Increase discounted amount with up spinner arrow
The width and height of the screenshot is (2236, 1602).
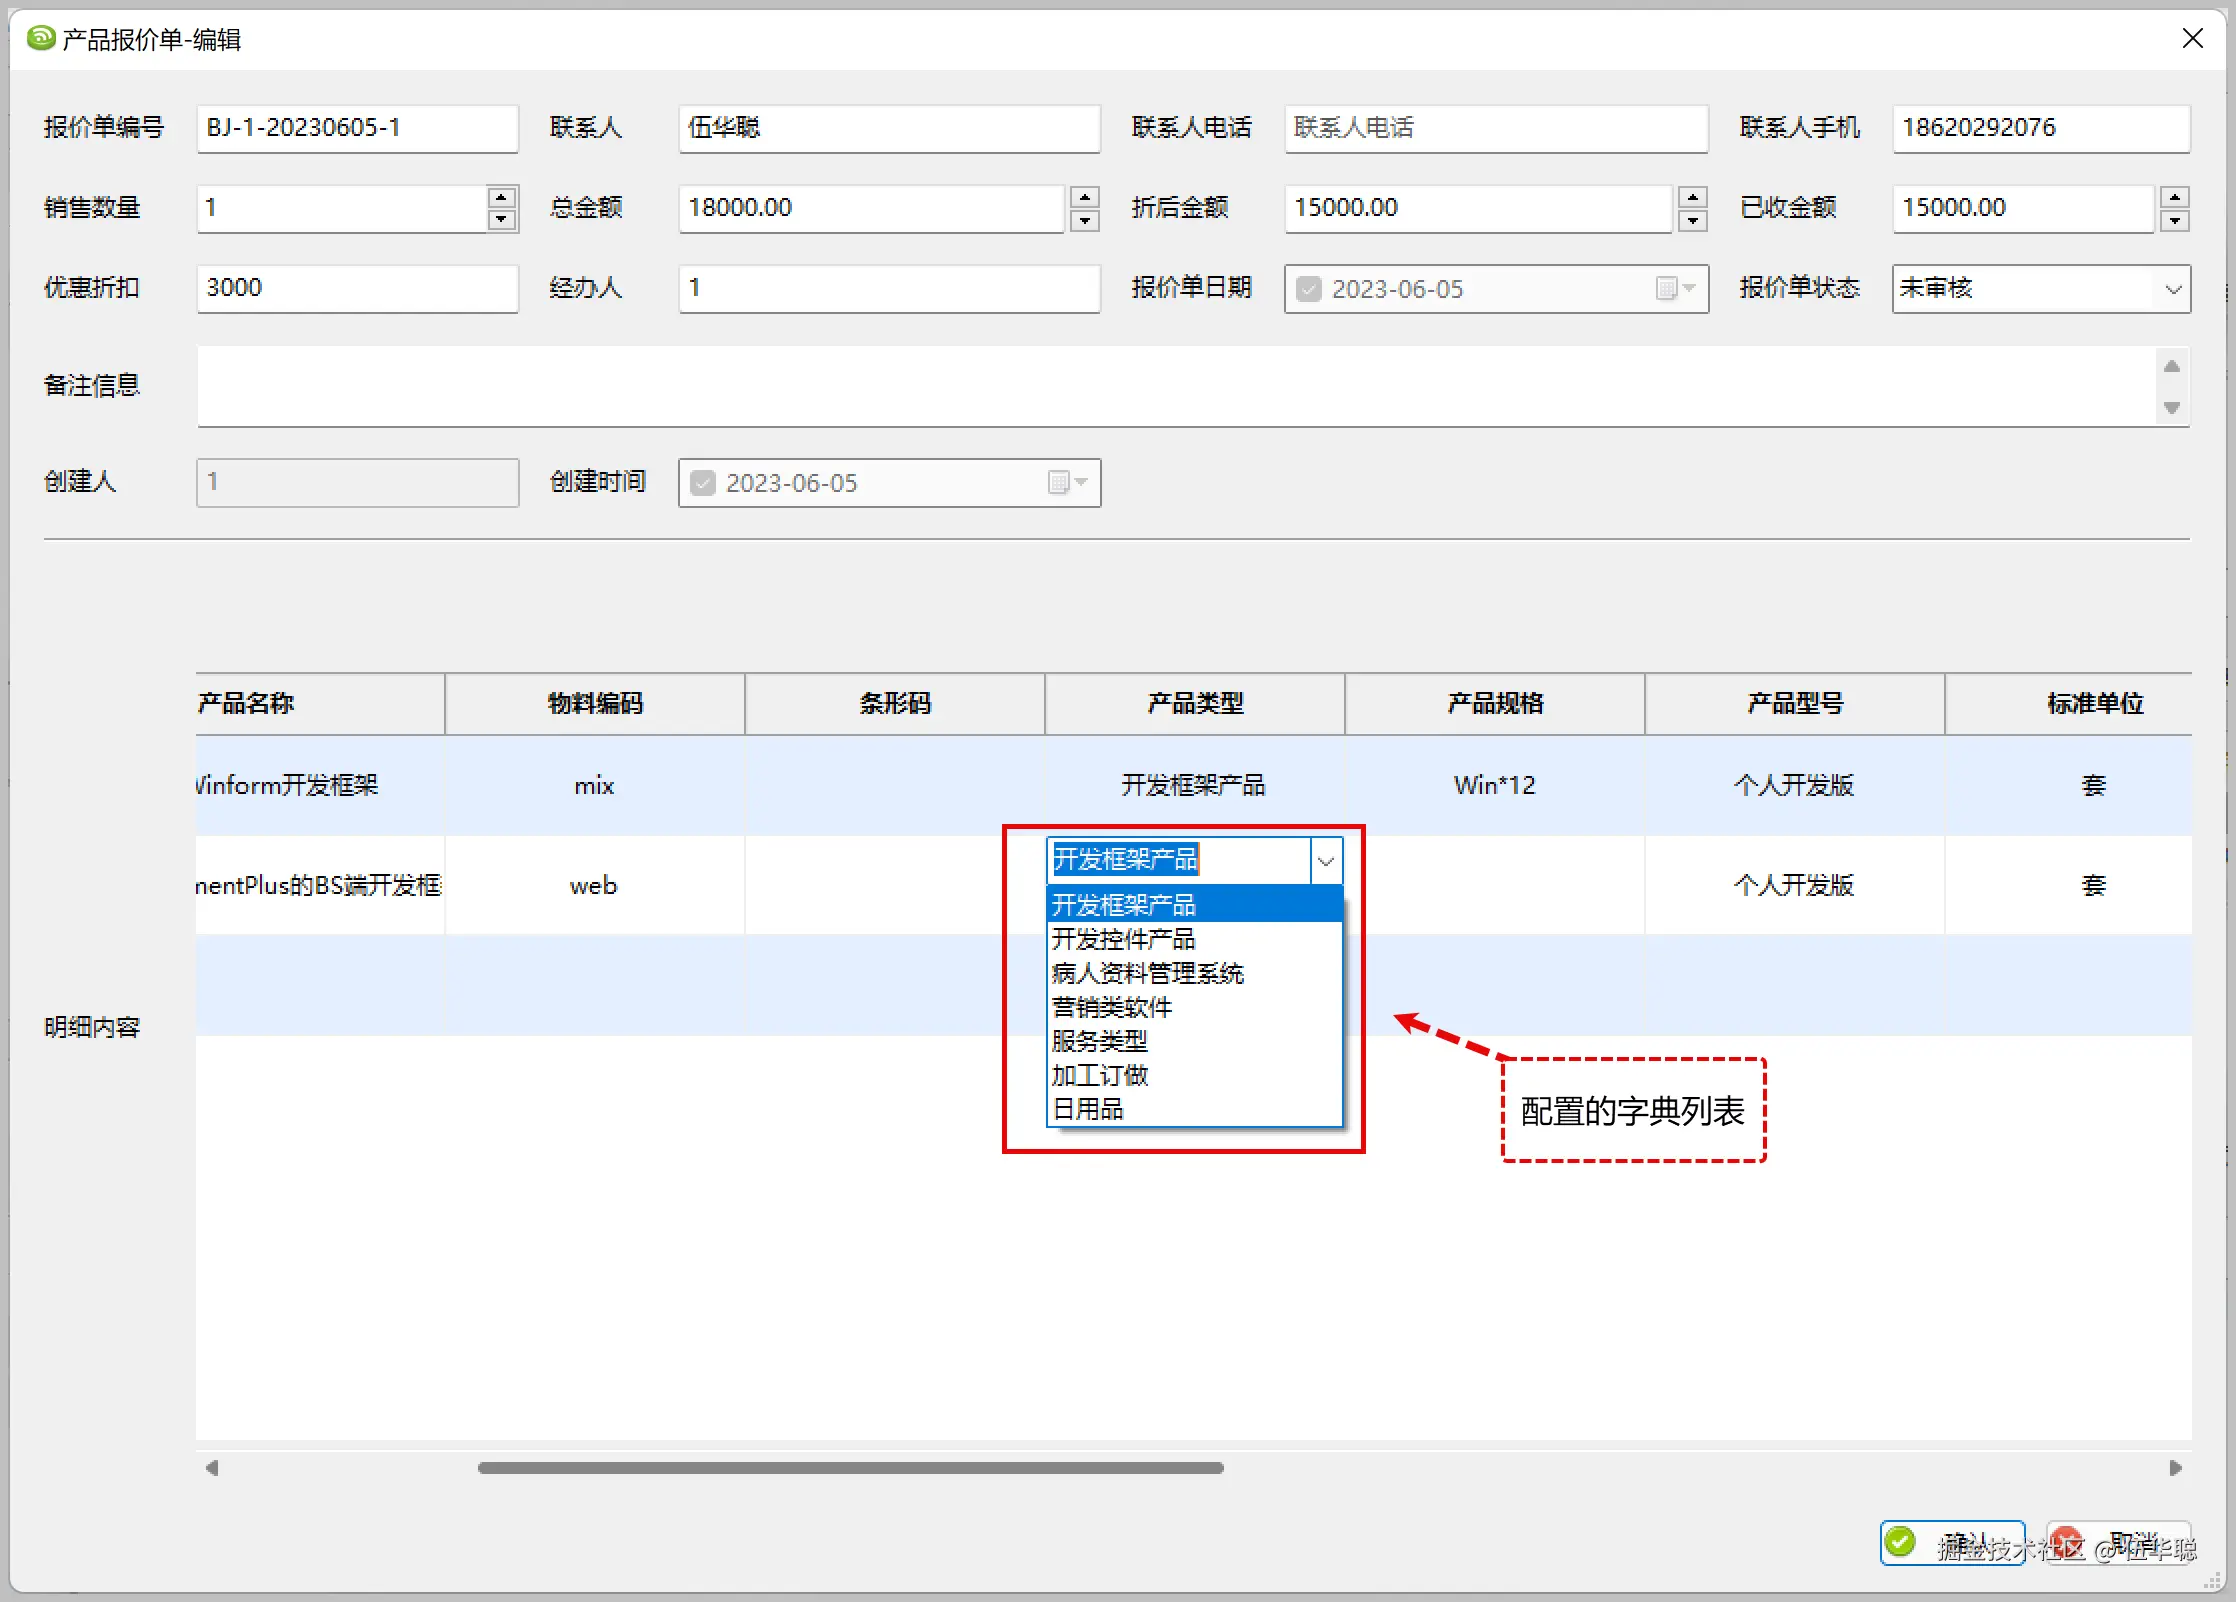1692,197
